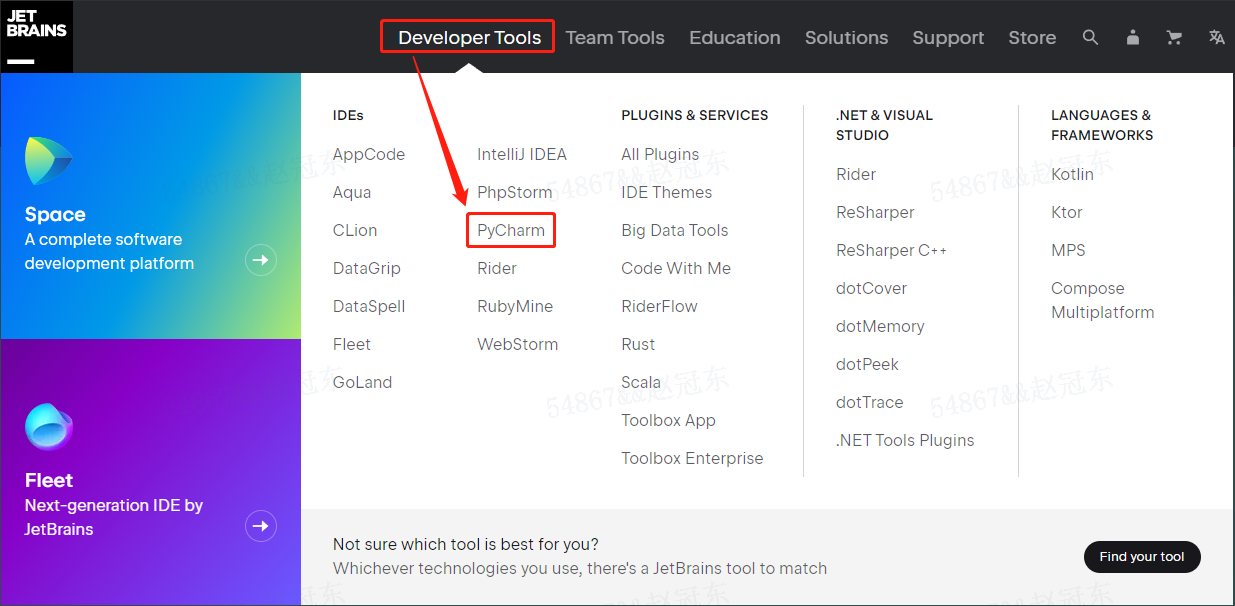This screenshot has height=606, width=1235.
Task: Open the All Plugins link
Action: point(660,154)
